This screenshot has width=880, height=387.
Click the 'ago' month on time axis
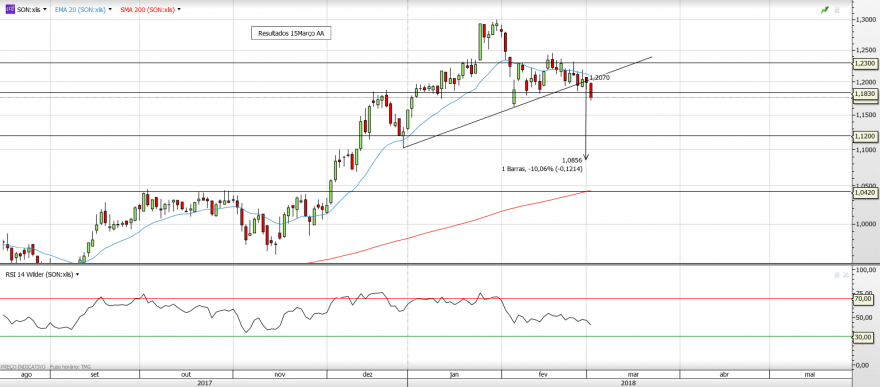tap(26, 374)
